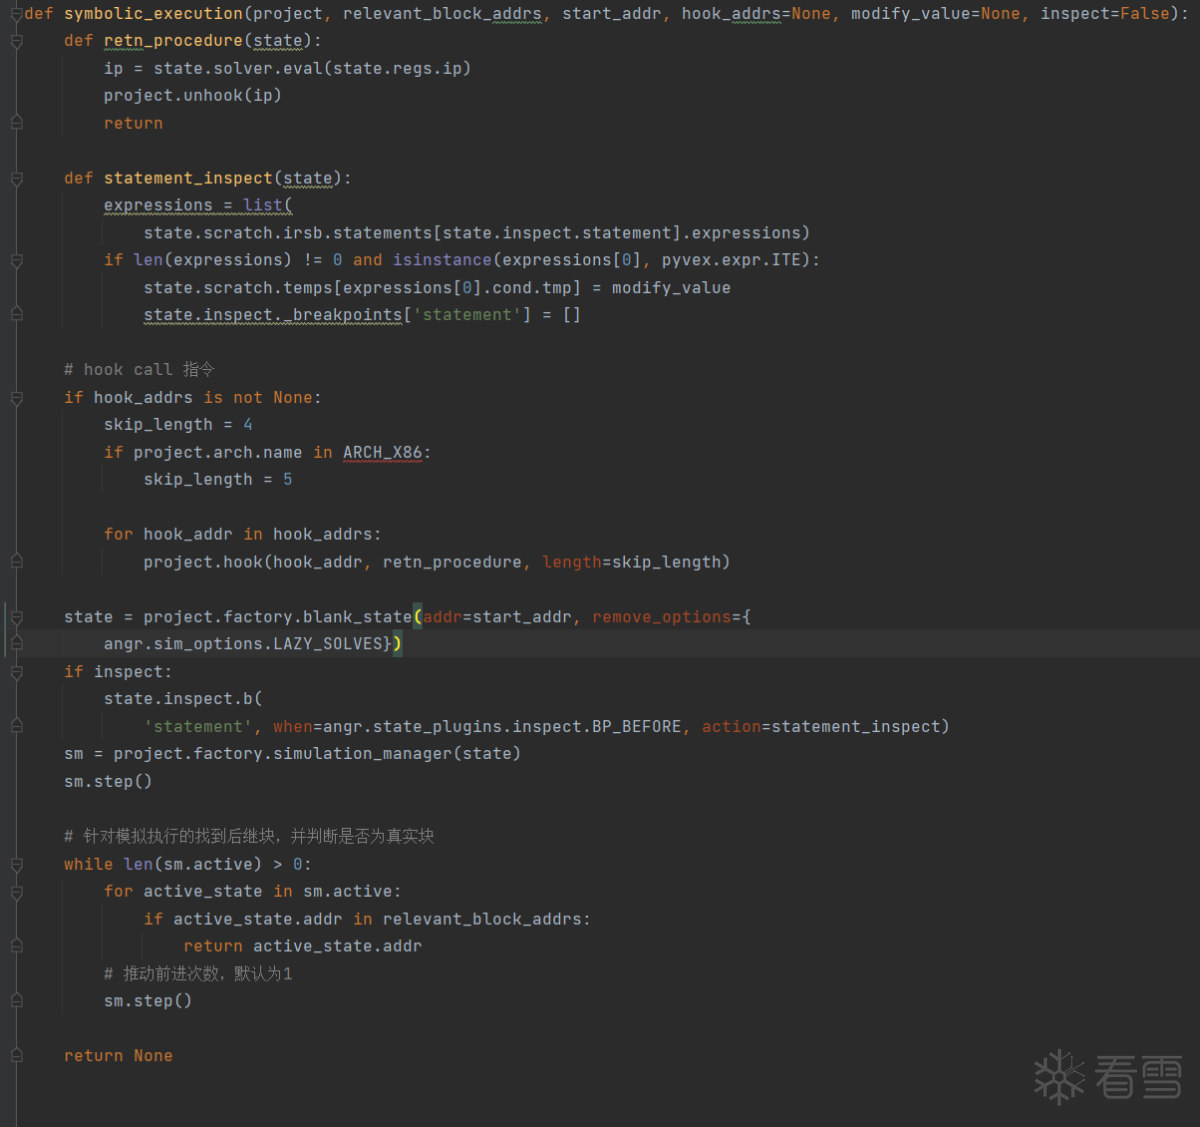The height and width of the screenshot is (1127, 1200).
Task: Click 'angr.sim_options.LAZY_SOLVES' text
Action: click(242, 644)
